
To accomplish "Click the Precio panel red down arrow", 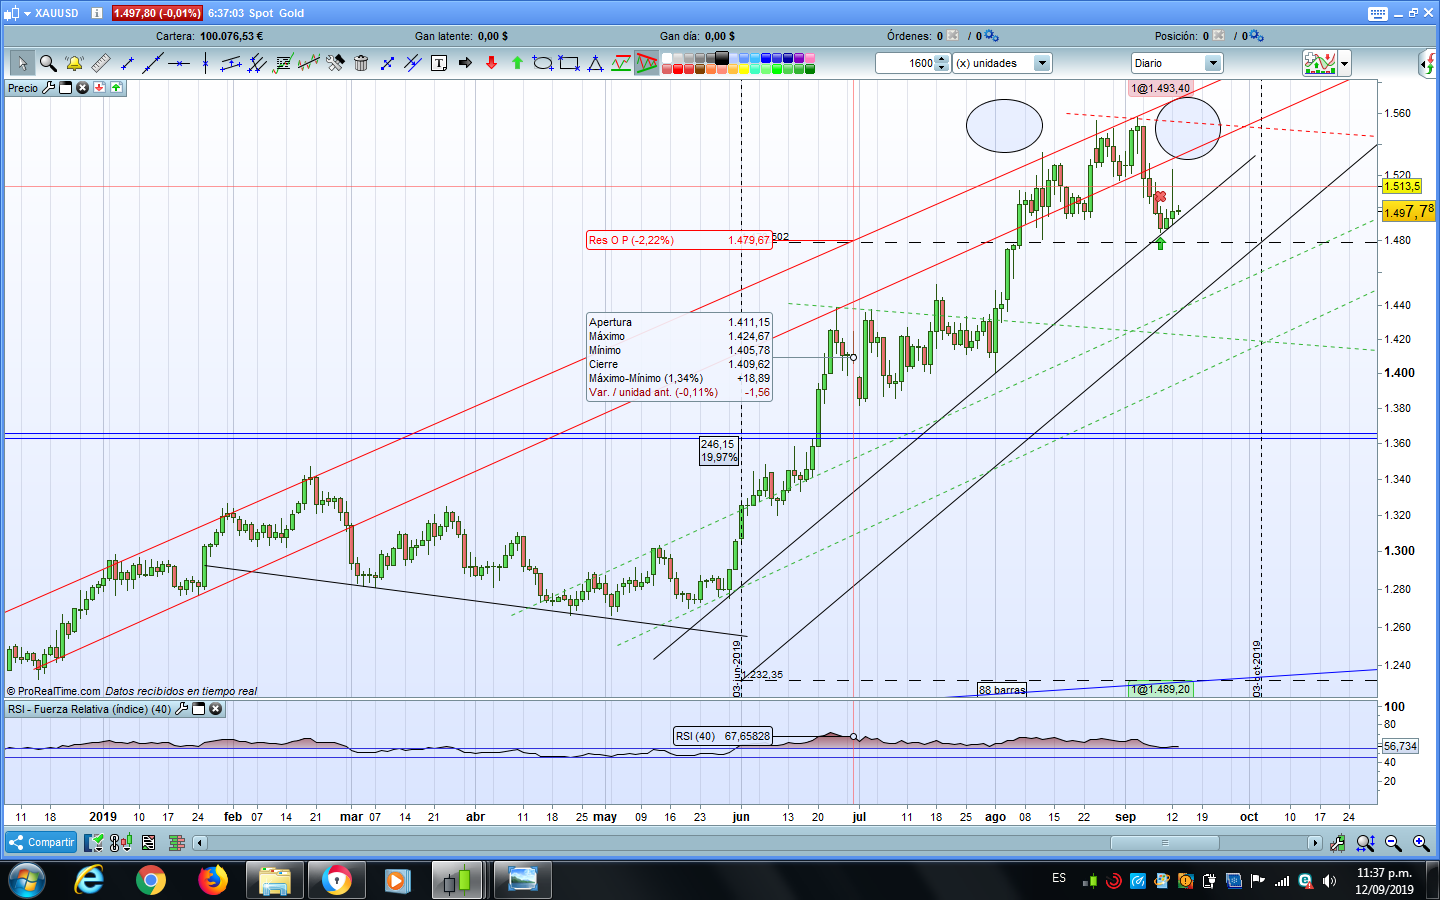I will point(99,88).
